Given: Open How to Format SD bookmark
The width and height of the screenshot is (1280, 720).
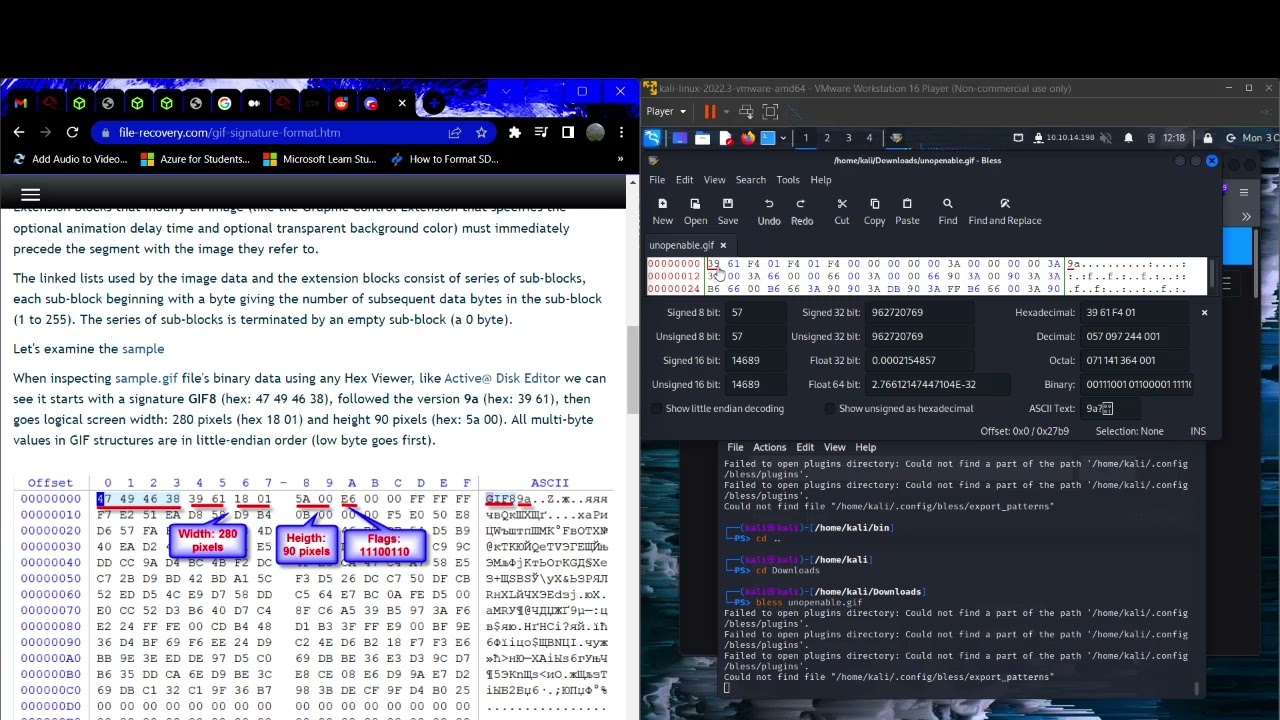Looking at the screenshot, I should pos(444,159).
